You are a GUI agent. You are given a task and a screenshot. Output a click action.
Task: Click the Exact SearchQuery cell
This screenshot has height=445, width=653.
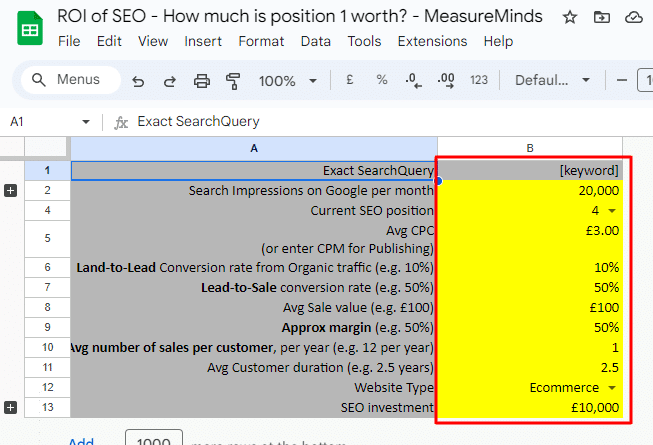[254, 171]
